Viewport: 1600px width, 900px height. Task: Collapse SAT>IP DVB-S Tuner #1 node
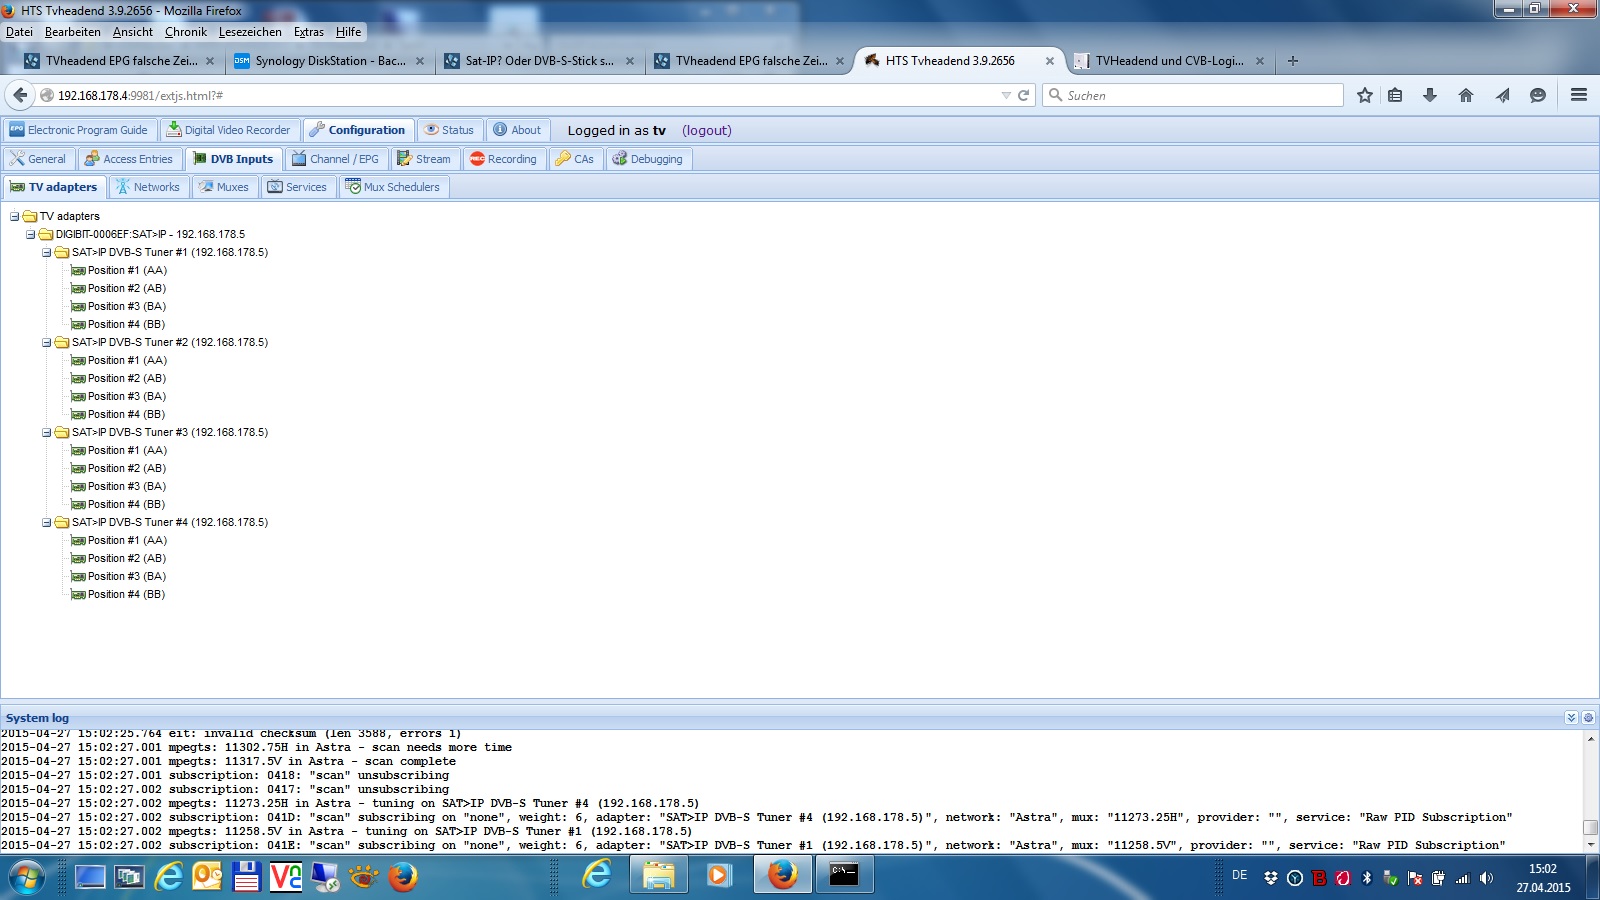[47, 252]
